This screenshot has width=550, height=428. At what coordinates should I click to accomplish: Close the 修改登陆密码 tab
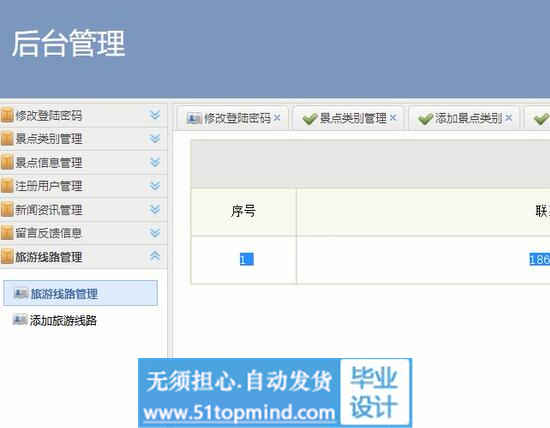pyautogui.click(x=277, y=118)
